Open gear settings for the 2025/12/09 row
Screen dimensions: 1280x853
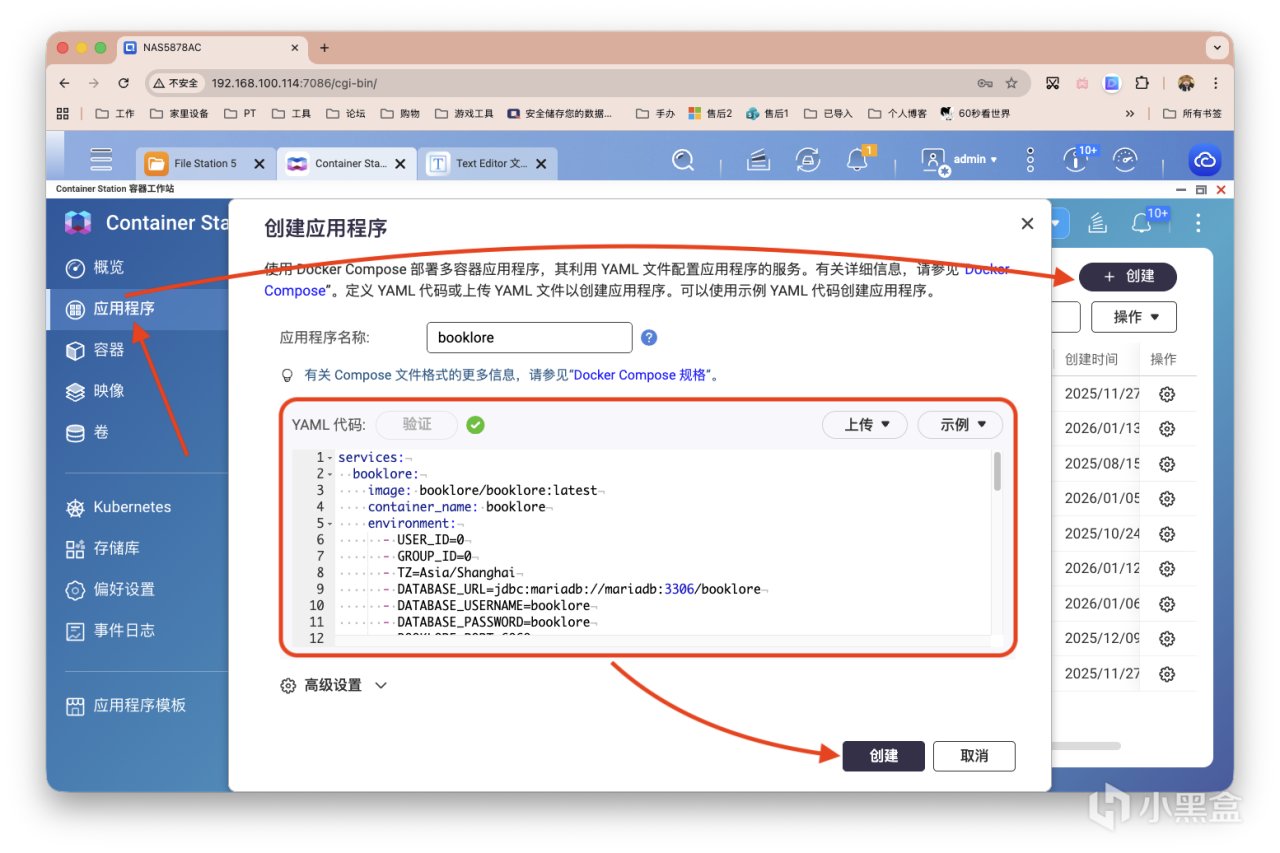pyautogui.click(x=1166, y=639)
